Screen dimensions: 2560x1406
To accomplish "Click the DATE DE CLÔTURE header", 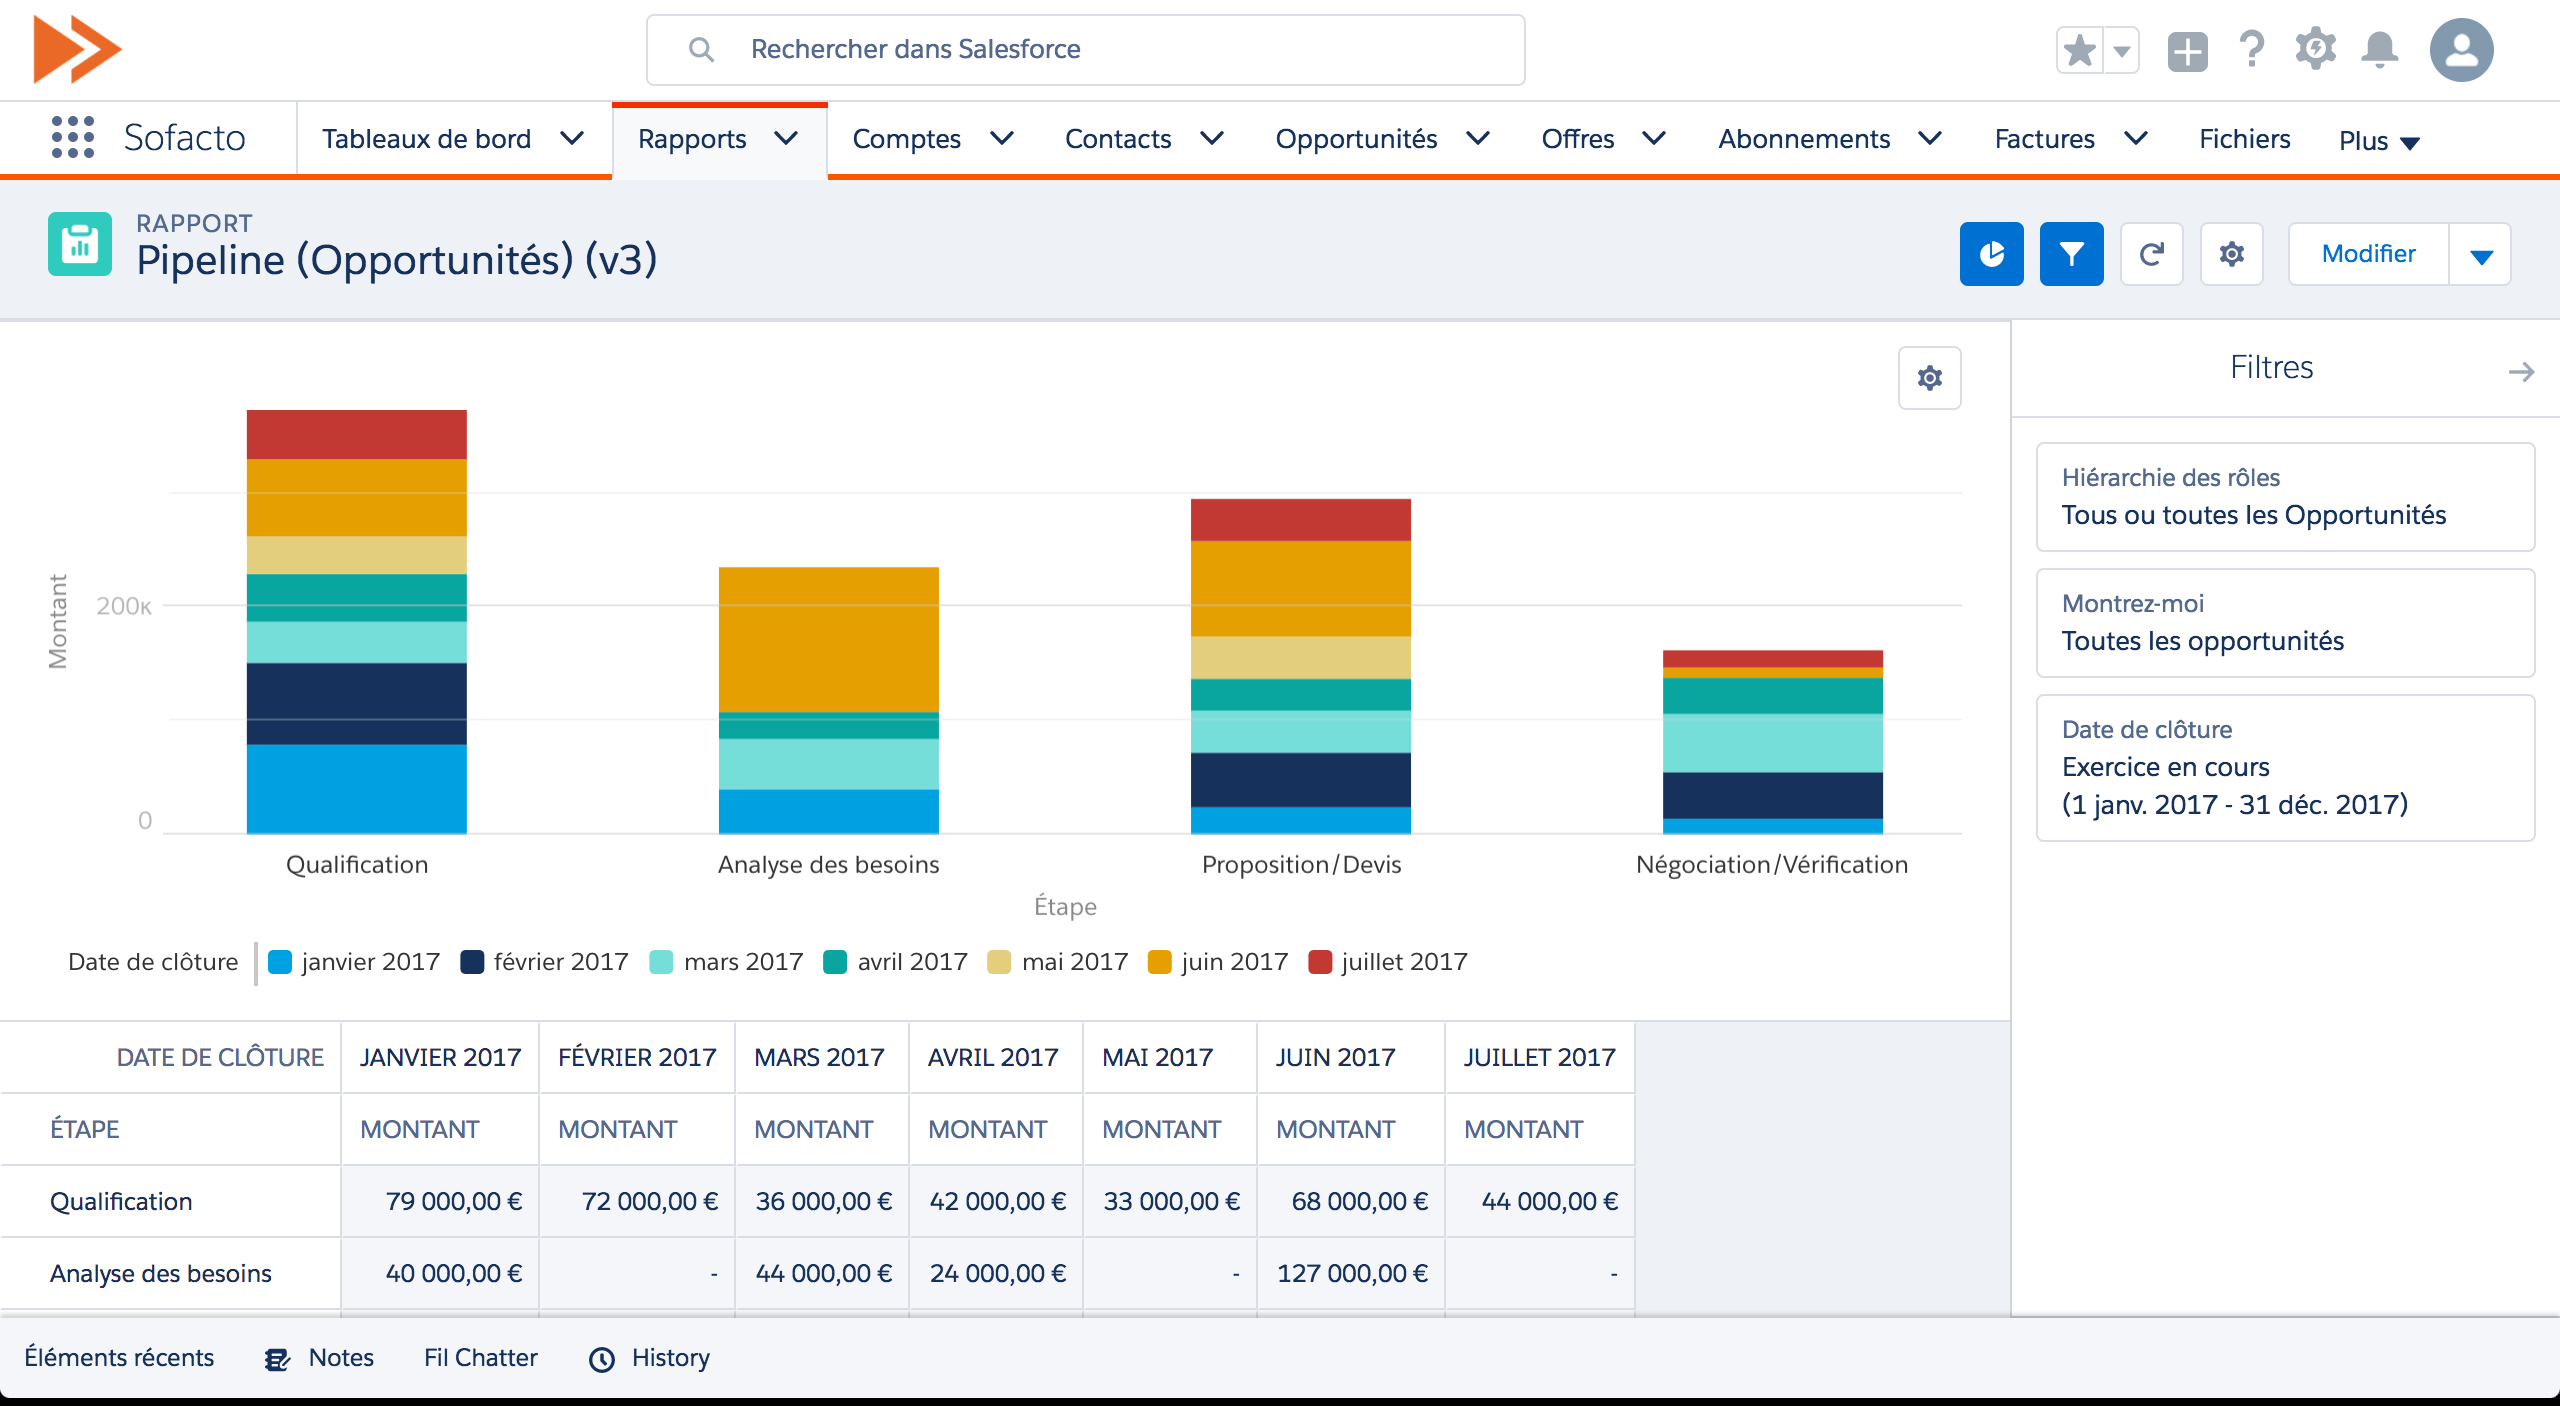I will tap(220, 1057).
